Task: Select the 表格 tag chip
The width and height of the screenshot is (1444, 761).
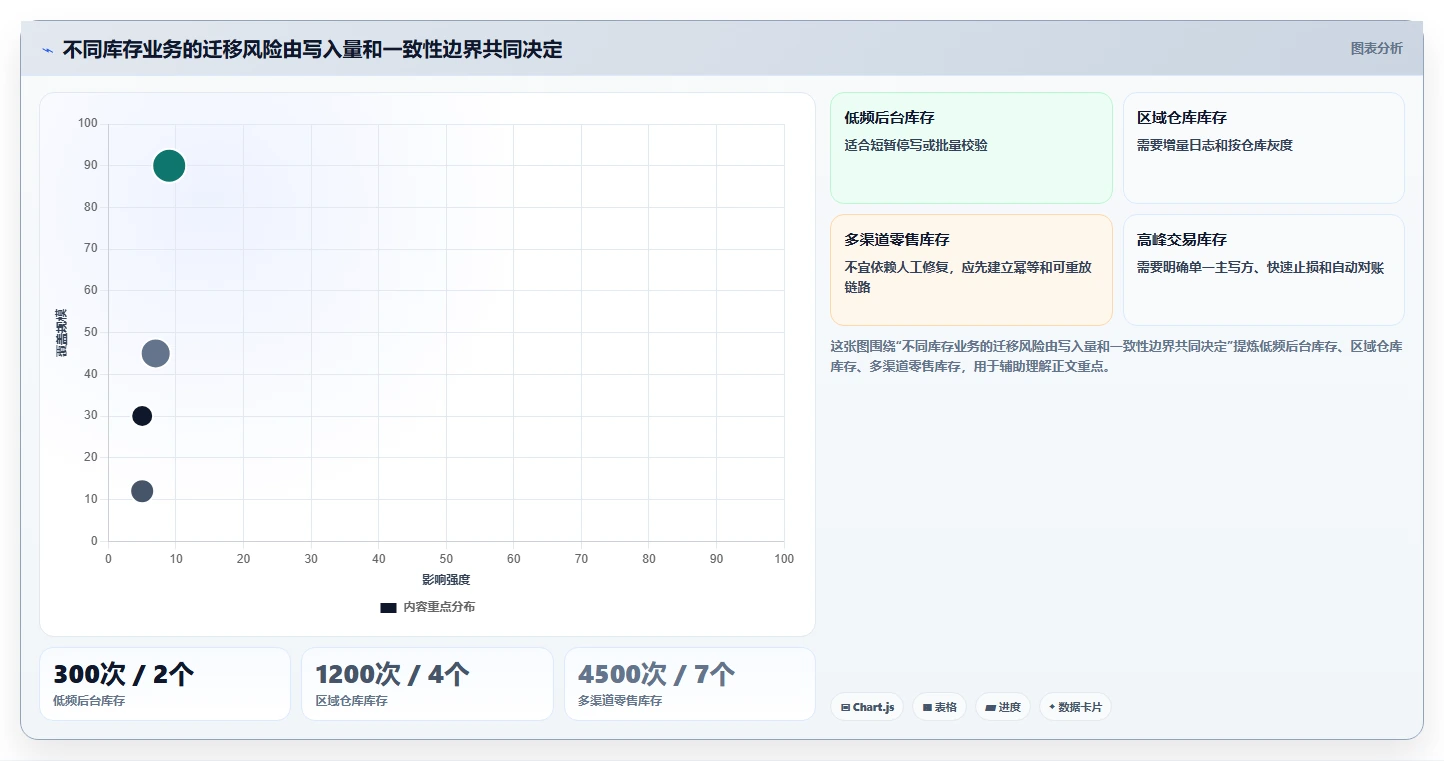Action: pos(939,707)
